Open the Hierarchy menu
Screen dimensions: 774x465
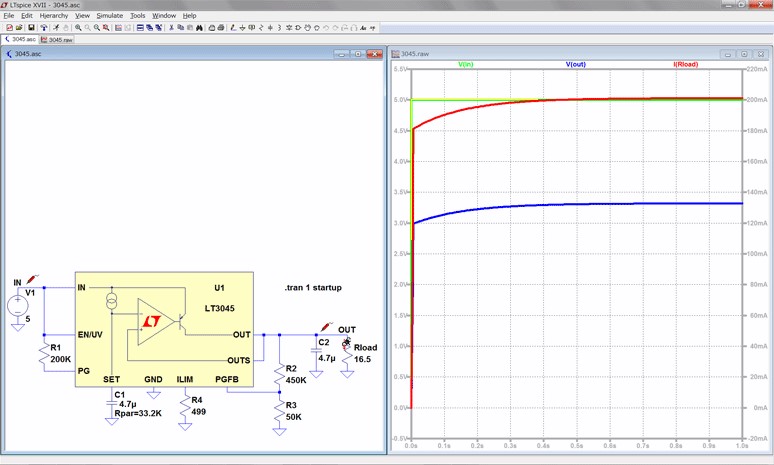click(x=54, y=16)
